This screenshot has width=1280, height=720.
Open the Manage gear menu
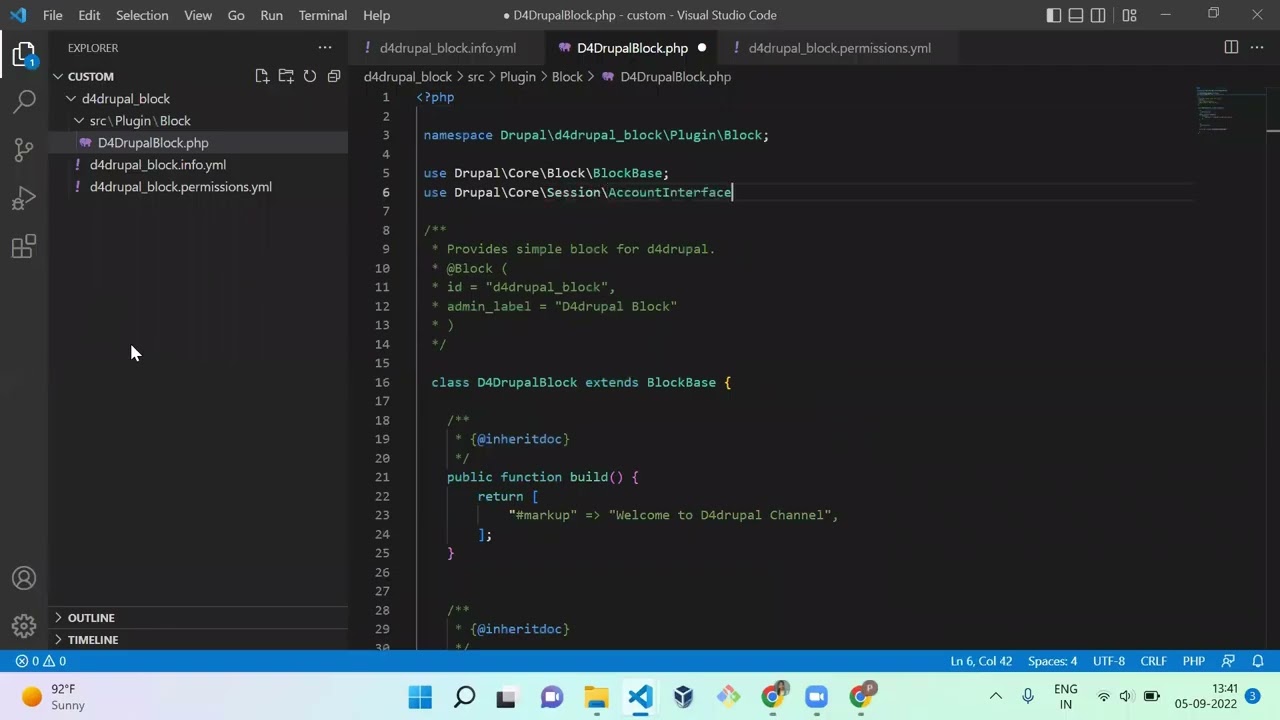point(24,626)
